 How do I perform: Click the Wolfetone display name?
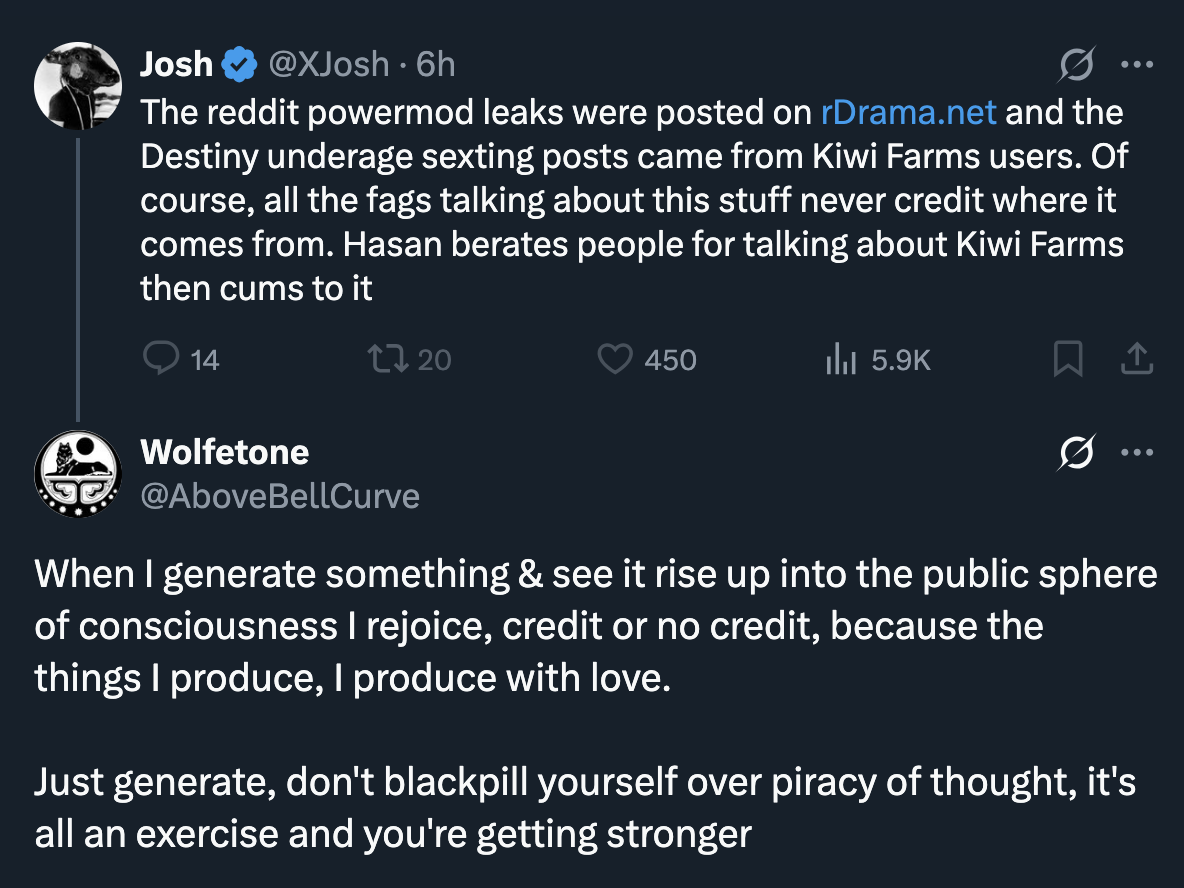(225, 452)
